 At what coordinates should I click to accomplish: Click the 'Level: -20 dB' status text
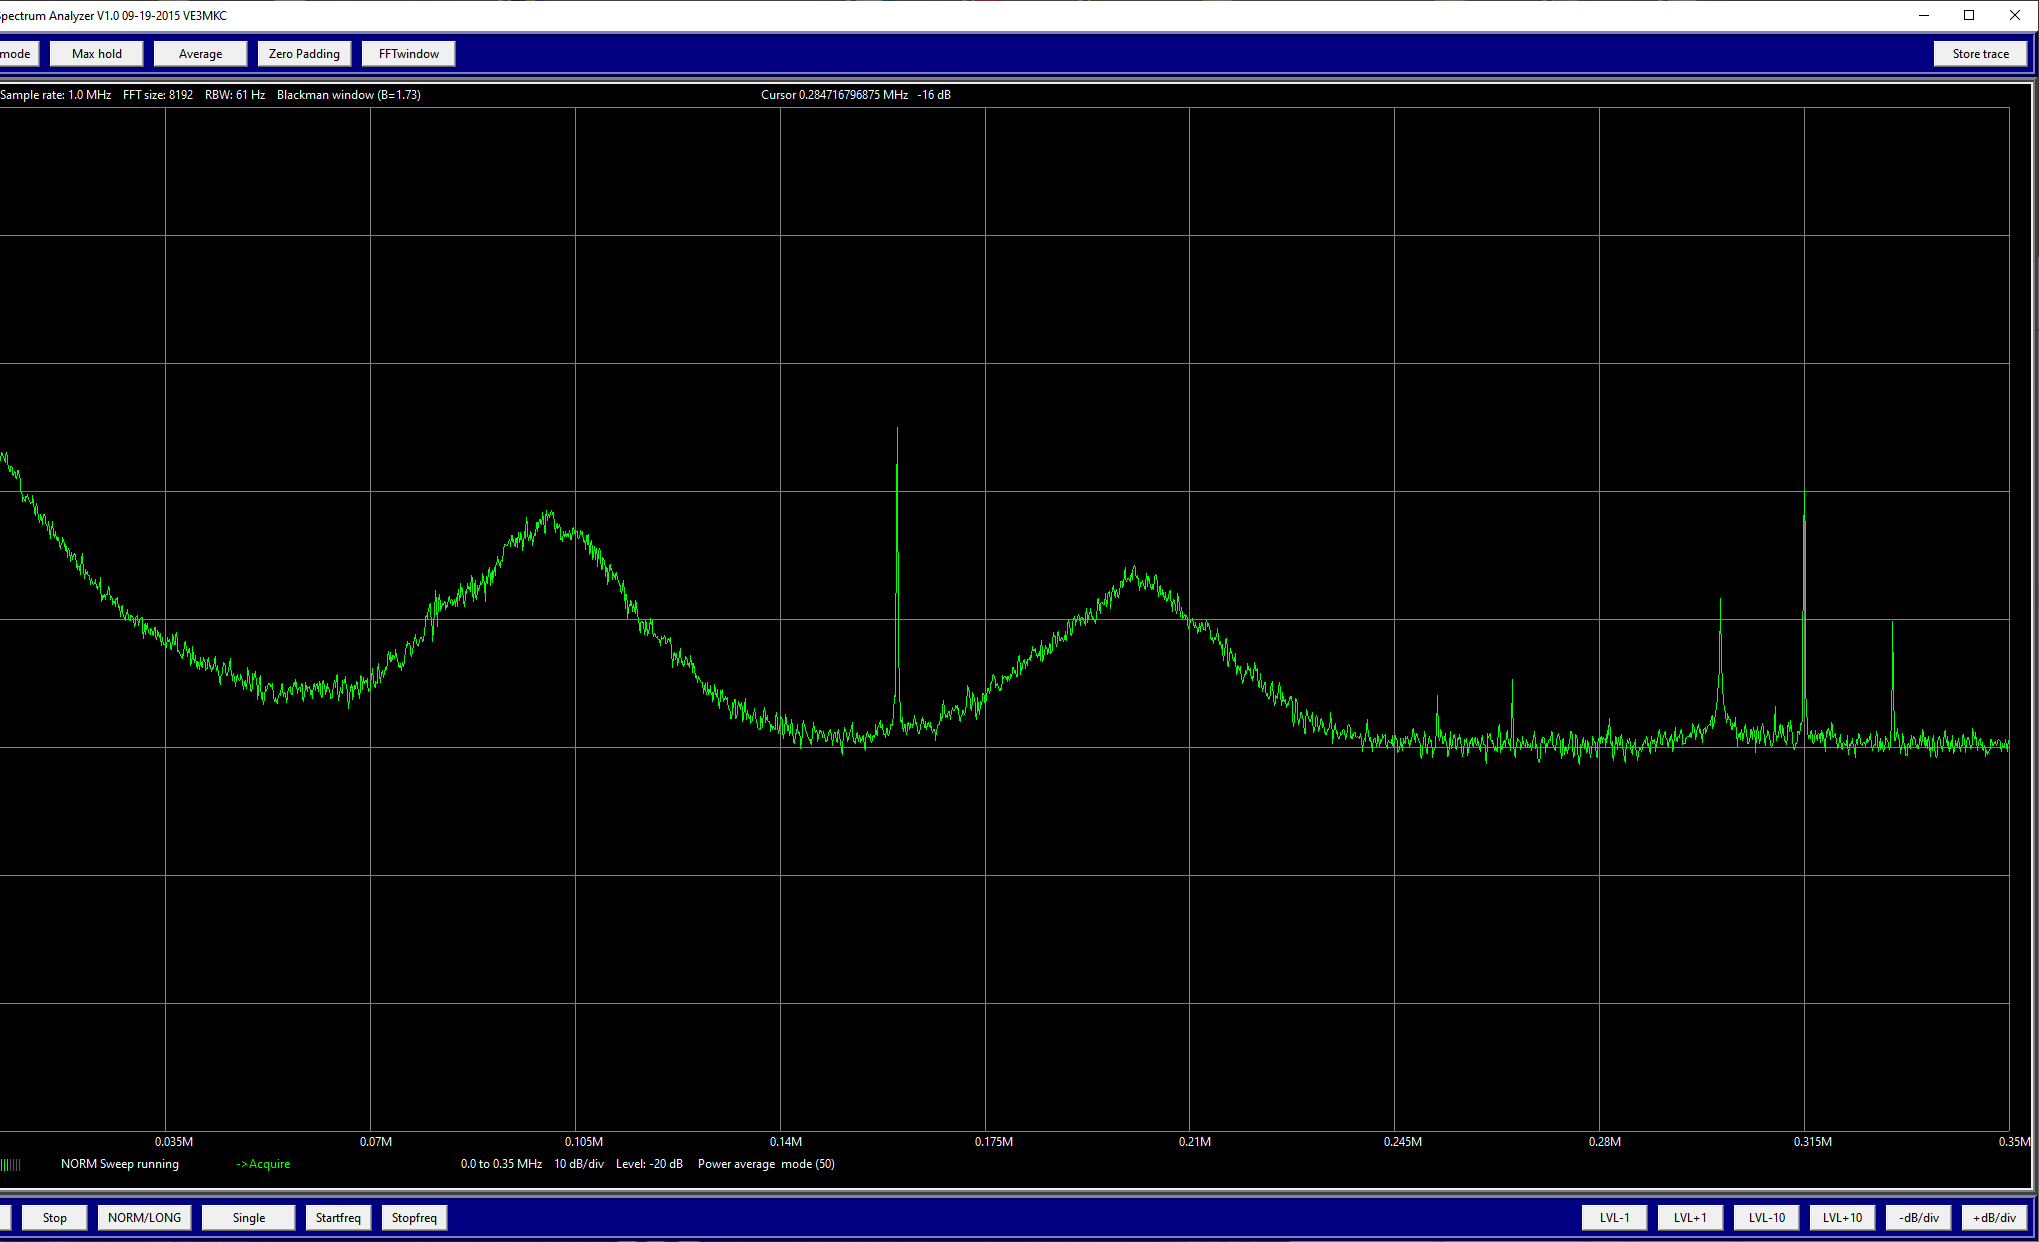(649, 1164)
